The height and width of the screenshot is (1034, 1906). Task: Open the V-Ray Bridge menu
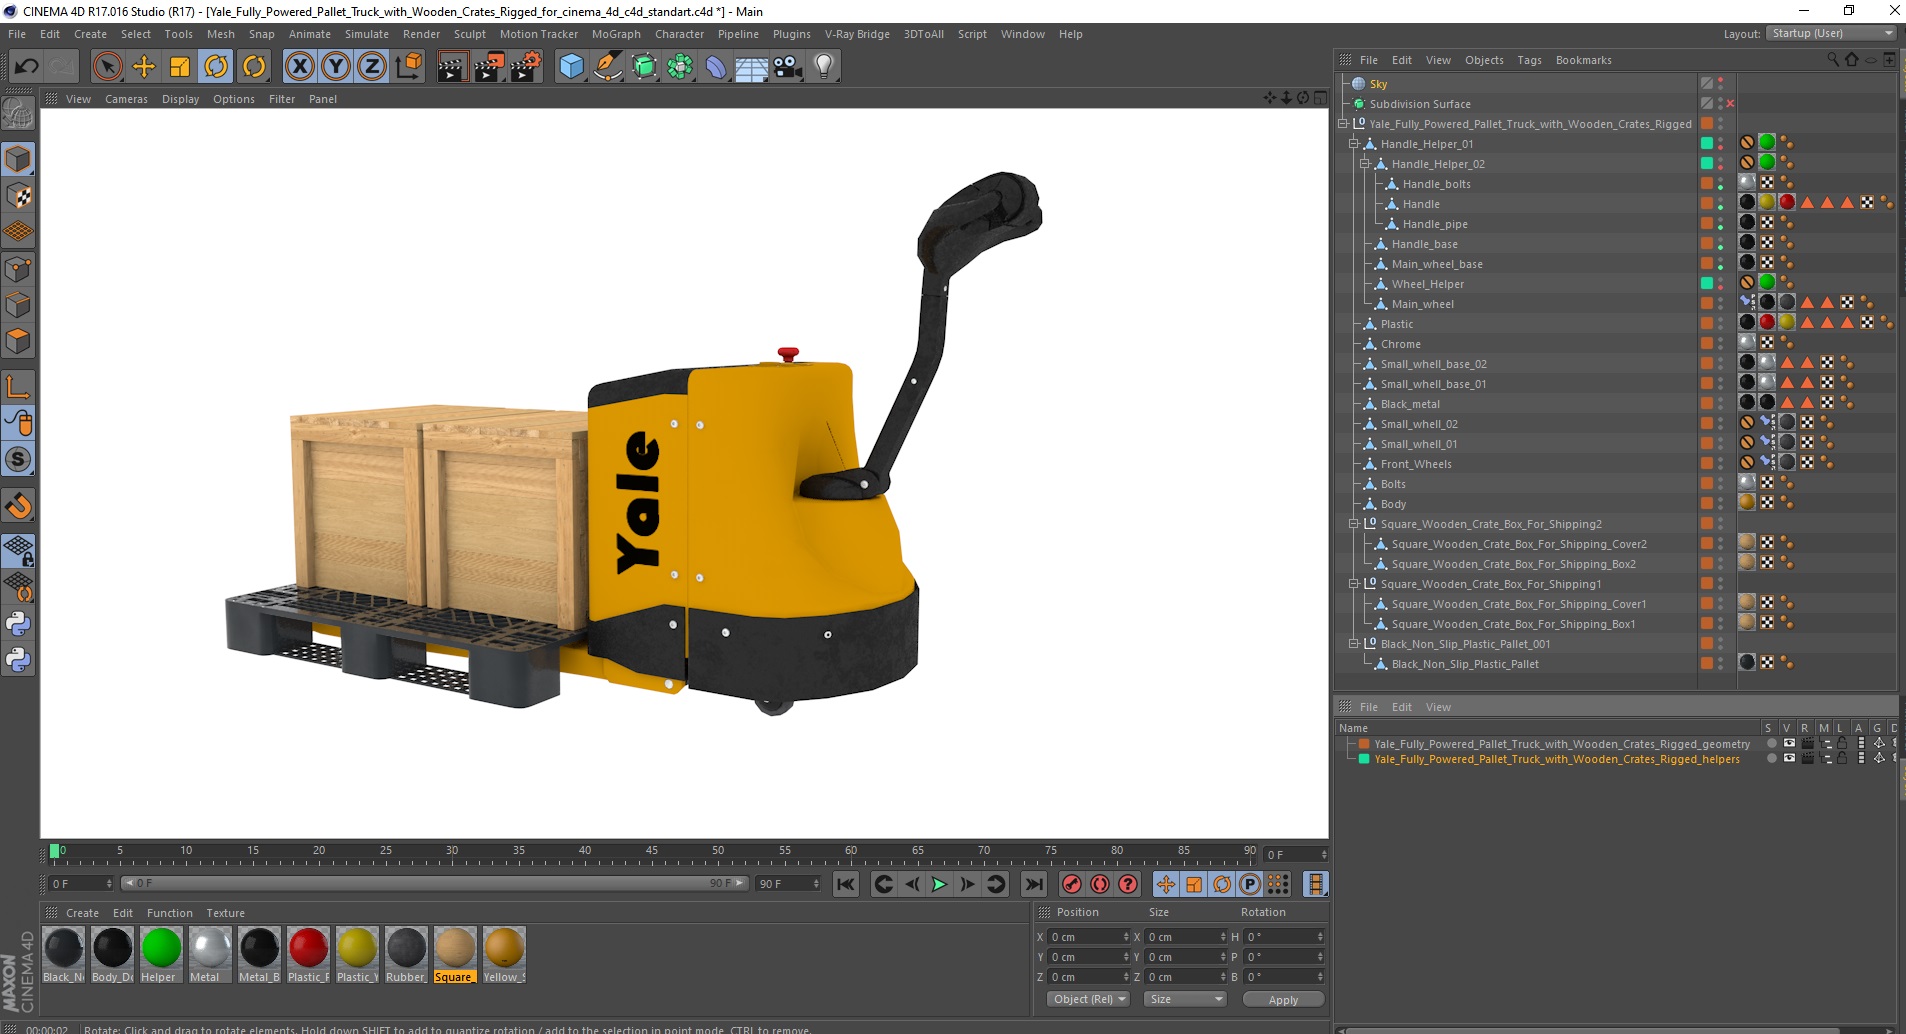coord(857,34)
